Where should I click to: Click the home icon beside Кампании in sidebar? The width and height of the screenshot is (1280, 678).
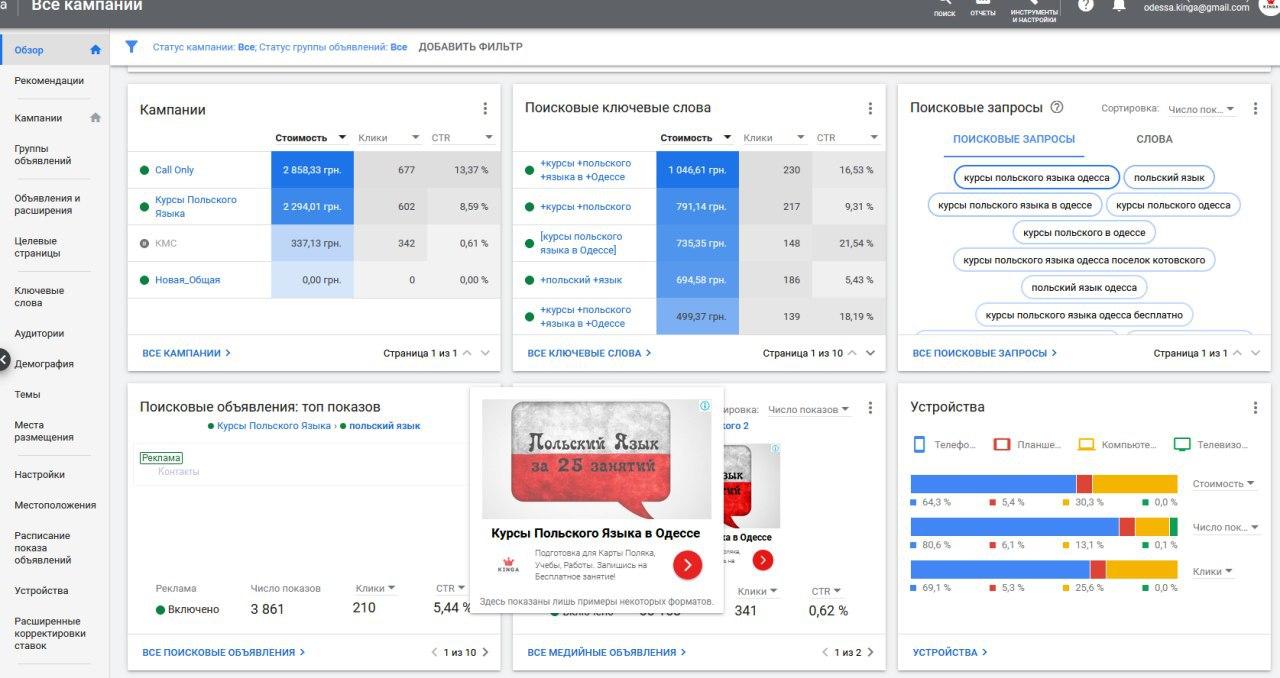pyautogui.click(x=96, y=117)
